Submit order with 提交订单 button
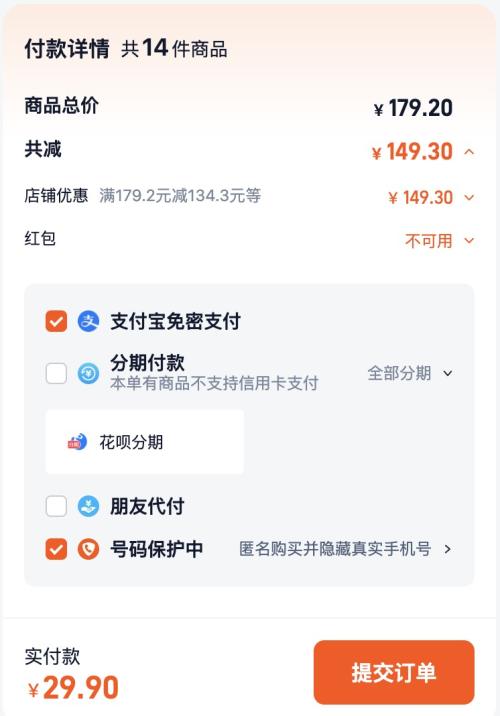The image size is (500, 716). (x=394, y=672)
